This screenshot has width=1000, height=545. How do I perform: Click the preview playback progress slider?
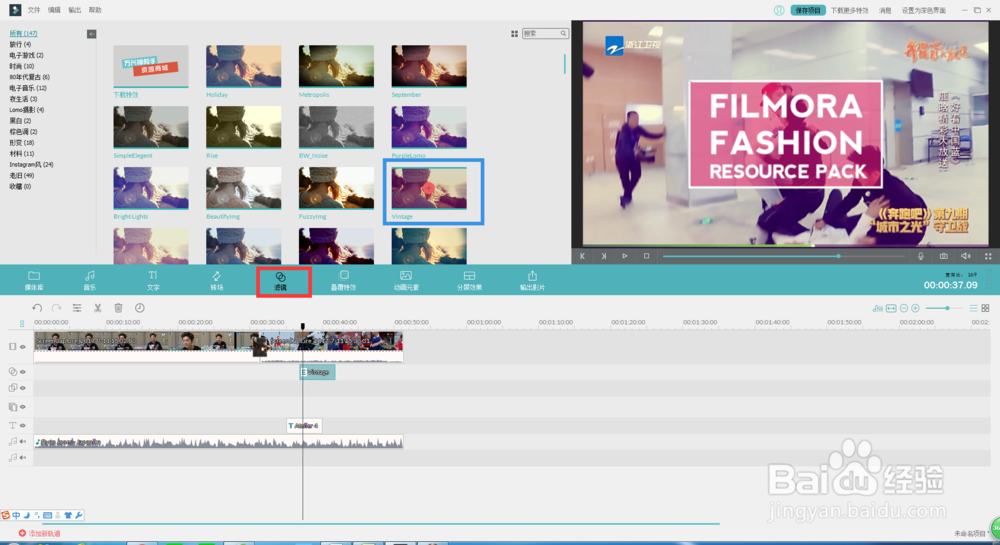point(783,256)
